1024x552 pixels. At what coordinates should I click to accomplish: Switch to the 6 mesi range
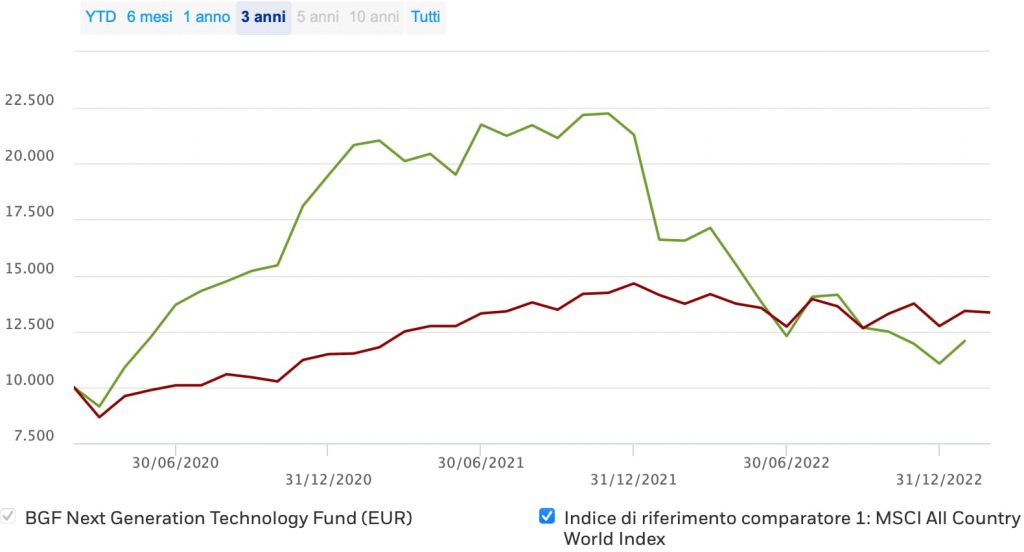point(150,17)
